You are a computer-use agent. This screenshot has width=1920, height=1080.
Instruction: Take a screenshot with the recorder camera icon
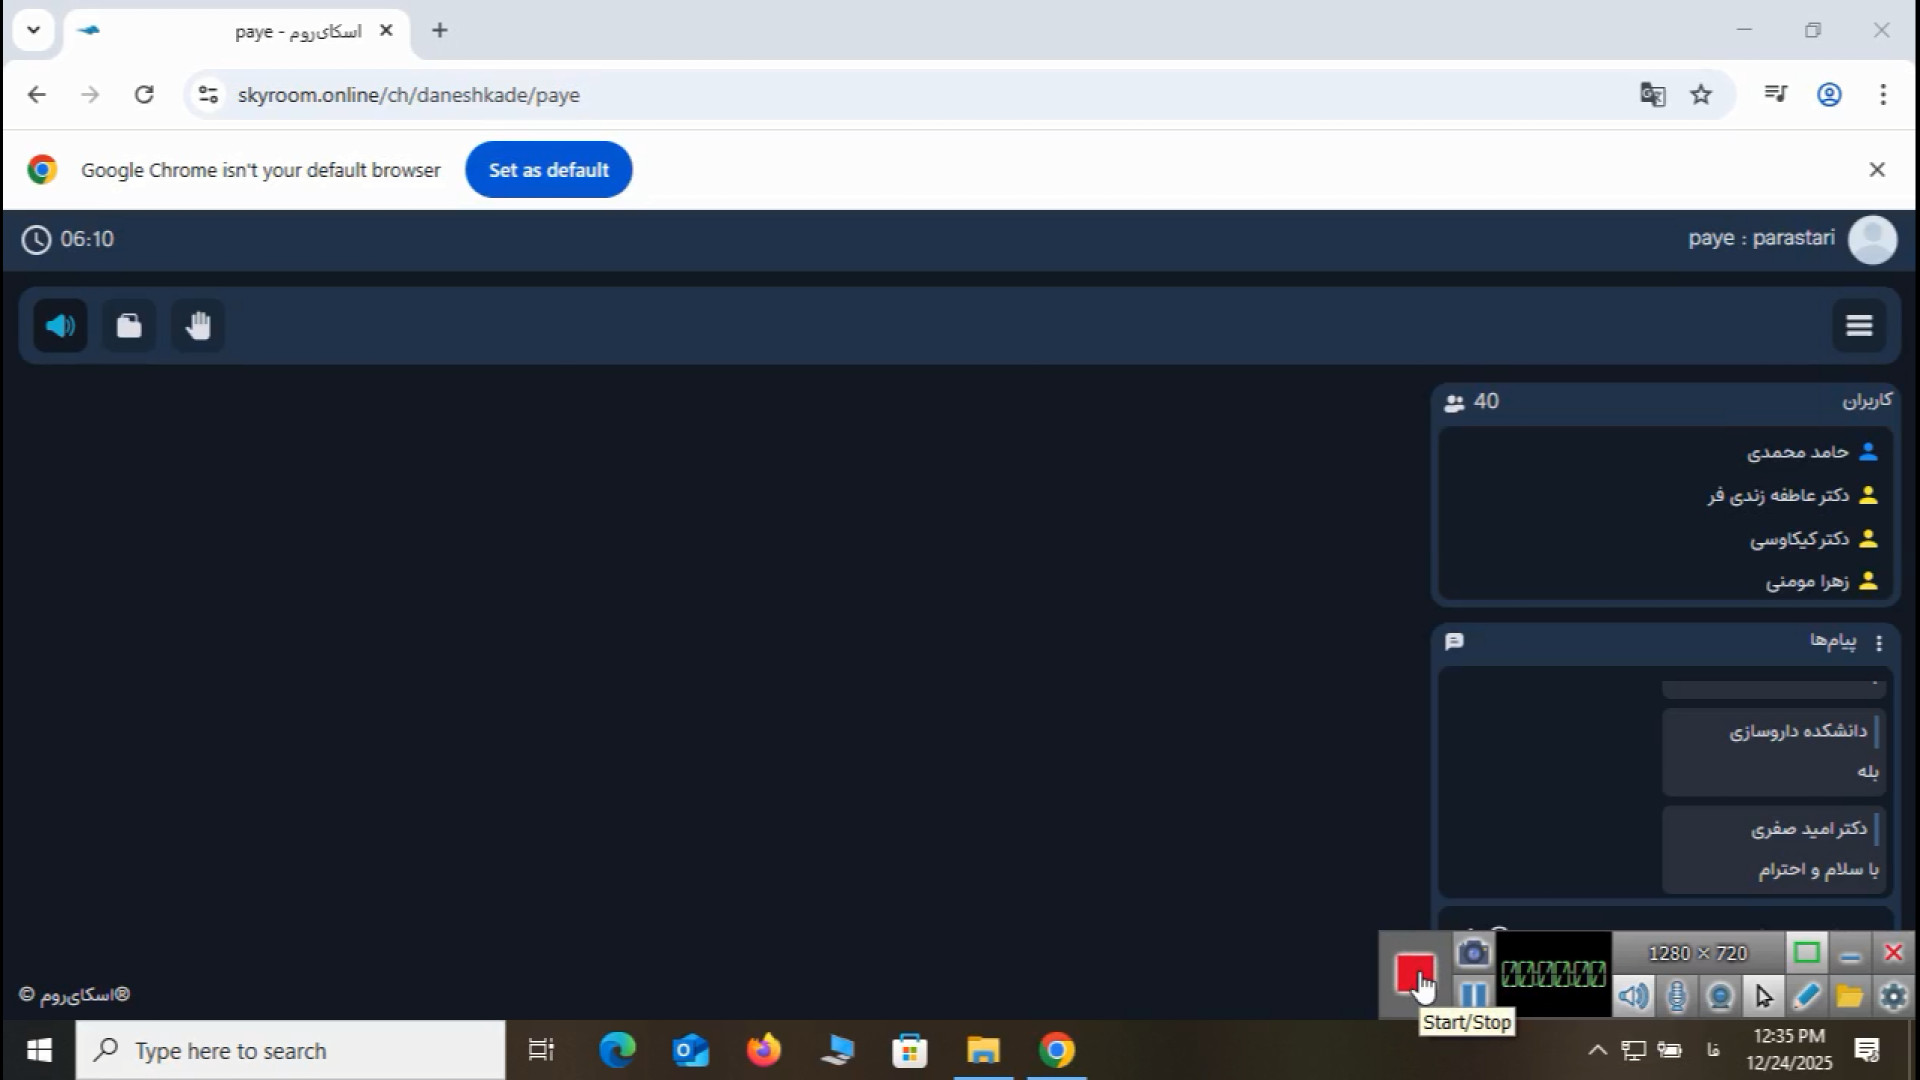[1473, 954]
